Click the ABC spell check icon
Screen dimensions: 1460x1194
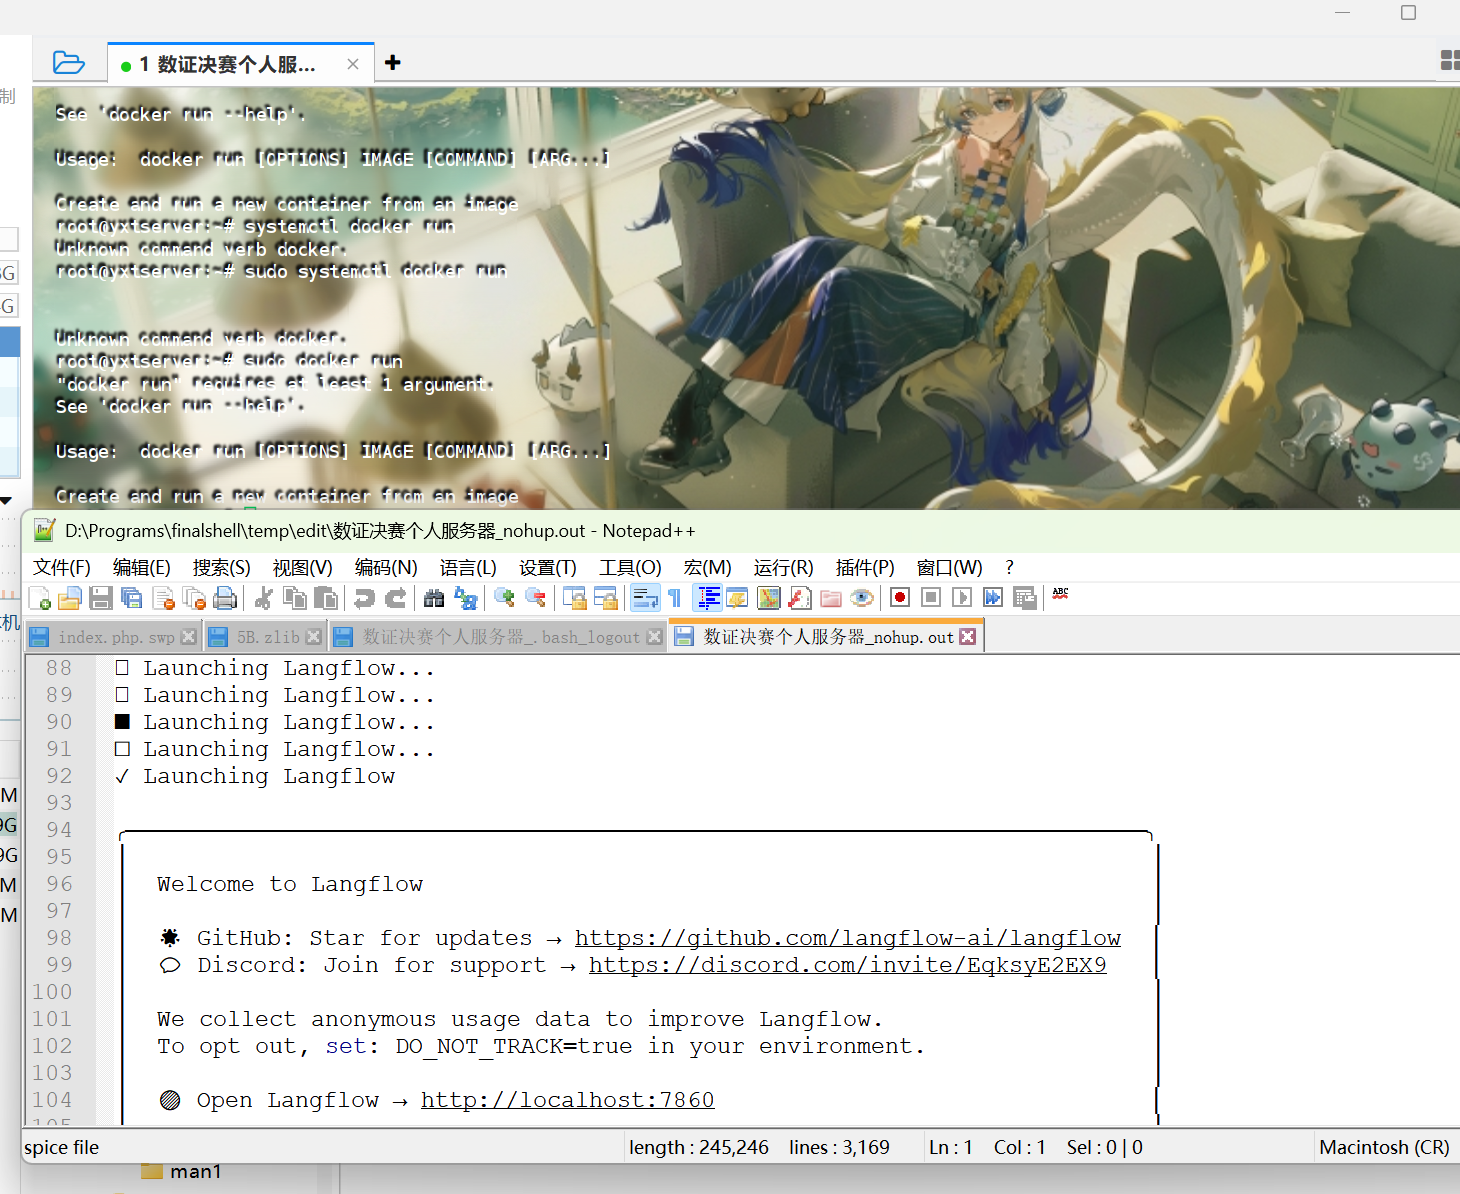coord(1061,595)
